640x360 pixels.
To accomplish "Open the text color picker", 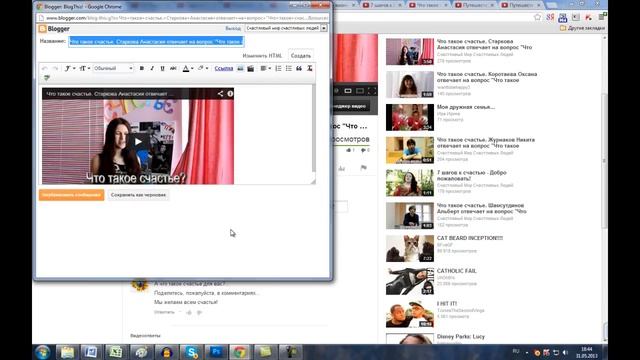I will (187, 68).
